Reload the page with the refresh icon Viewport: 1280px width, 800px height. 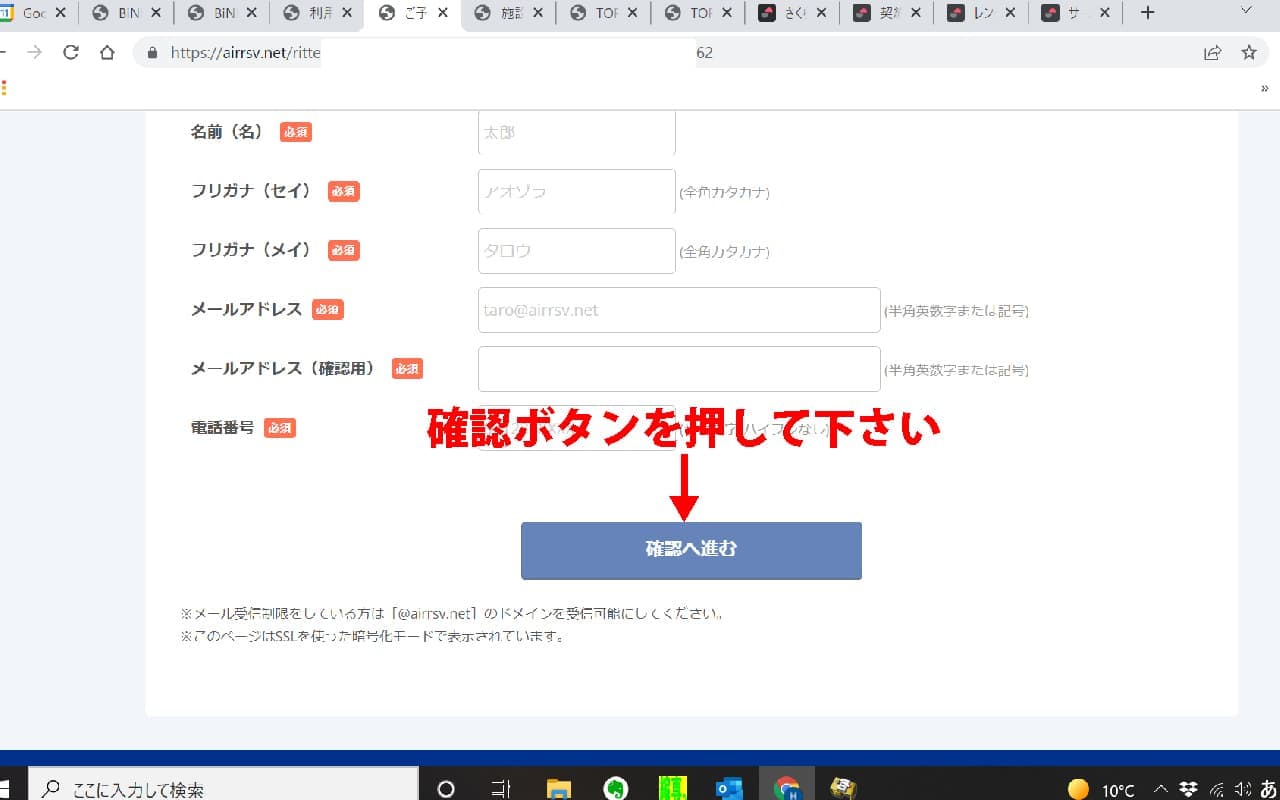coord(70,53)
